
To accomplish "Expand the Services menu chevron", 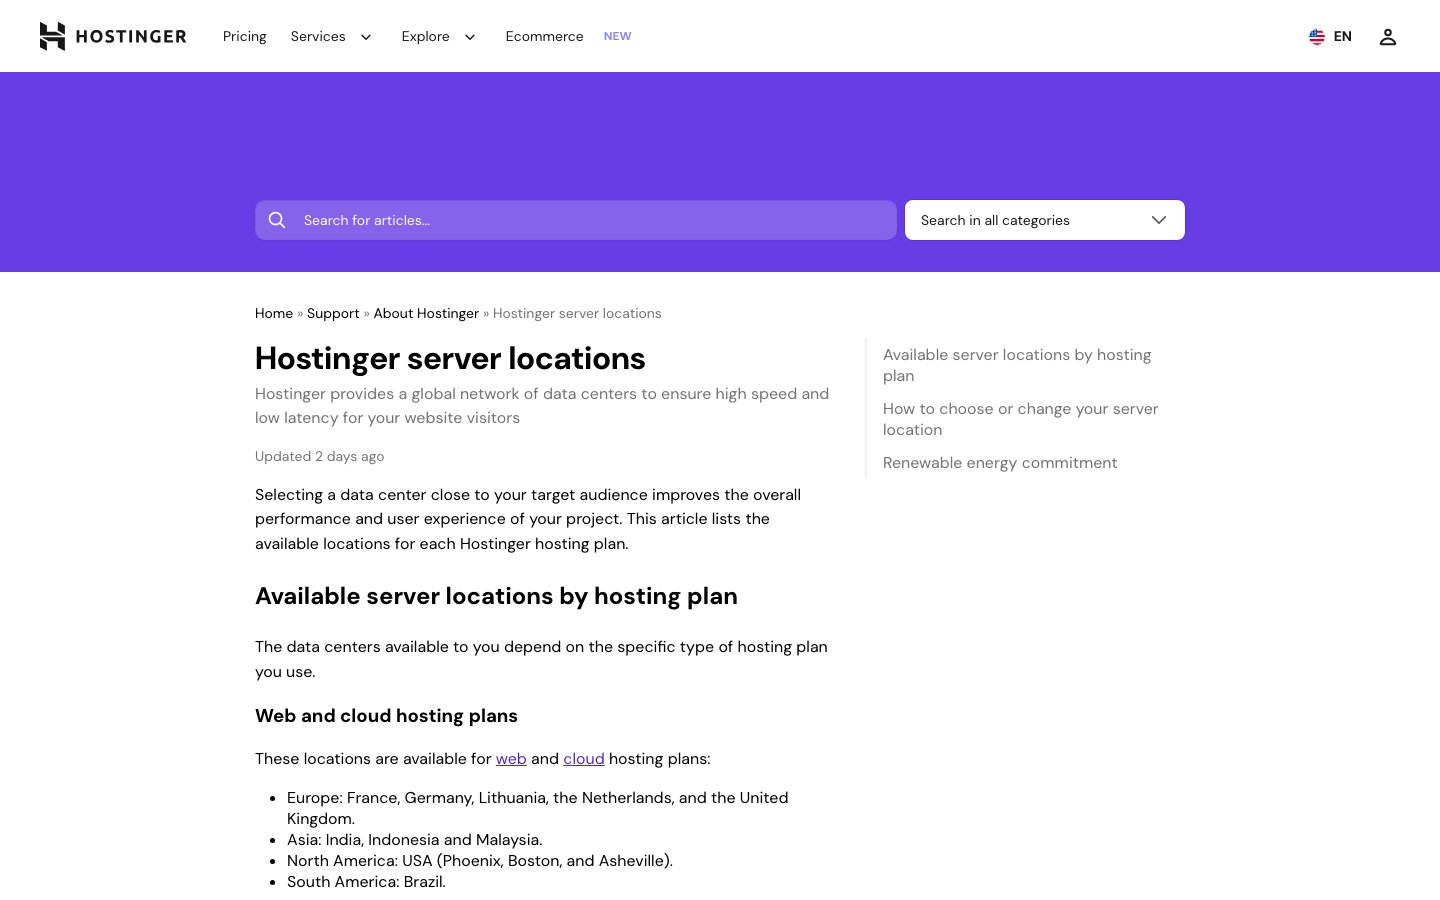I will [366, 37].
